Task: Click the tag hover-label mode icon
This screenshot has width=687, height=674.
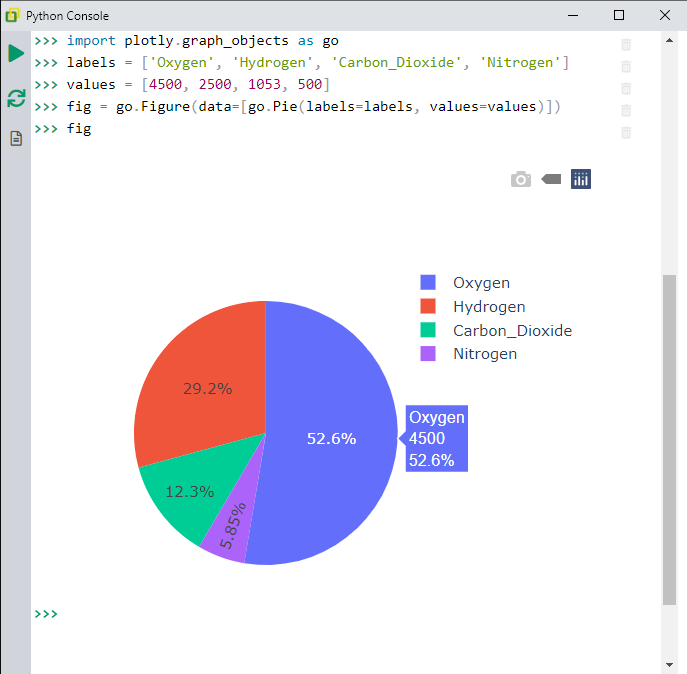Action: [551, 179]
